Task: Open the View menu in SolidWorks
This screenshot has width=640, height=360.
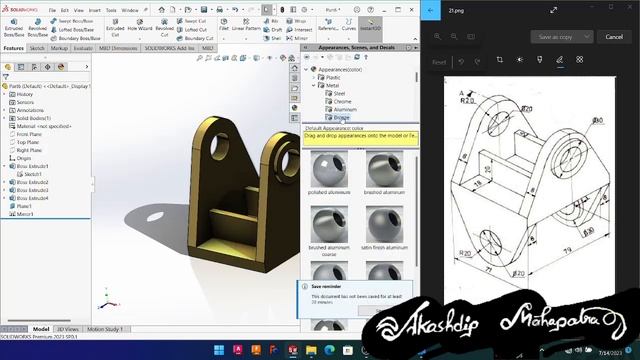Action: click(x=78, y=10)
